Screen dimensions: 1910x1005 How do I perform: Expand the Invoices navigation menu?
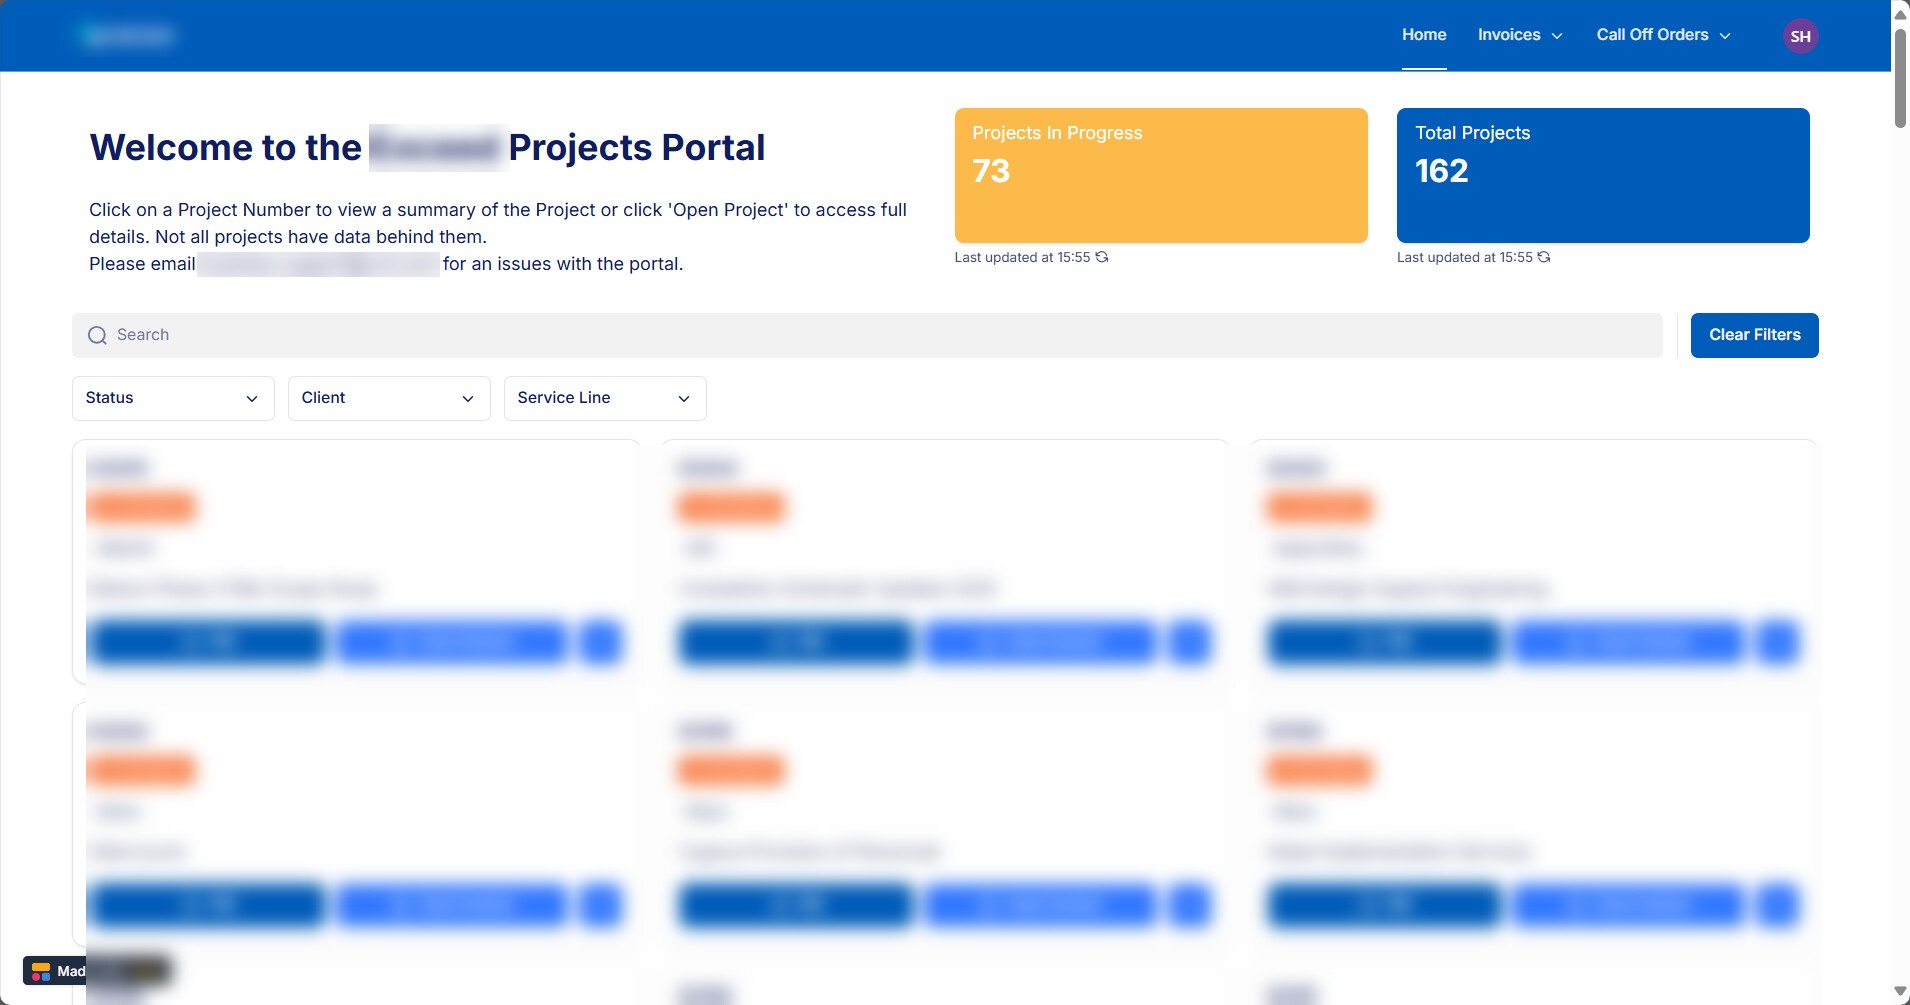pyautogui.click(x=1520, y=35)
